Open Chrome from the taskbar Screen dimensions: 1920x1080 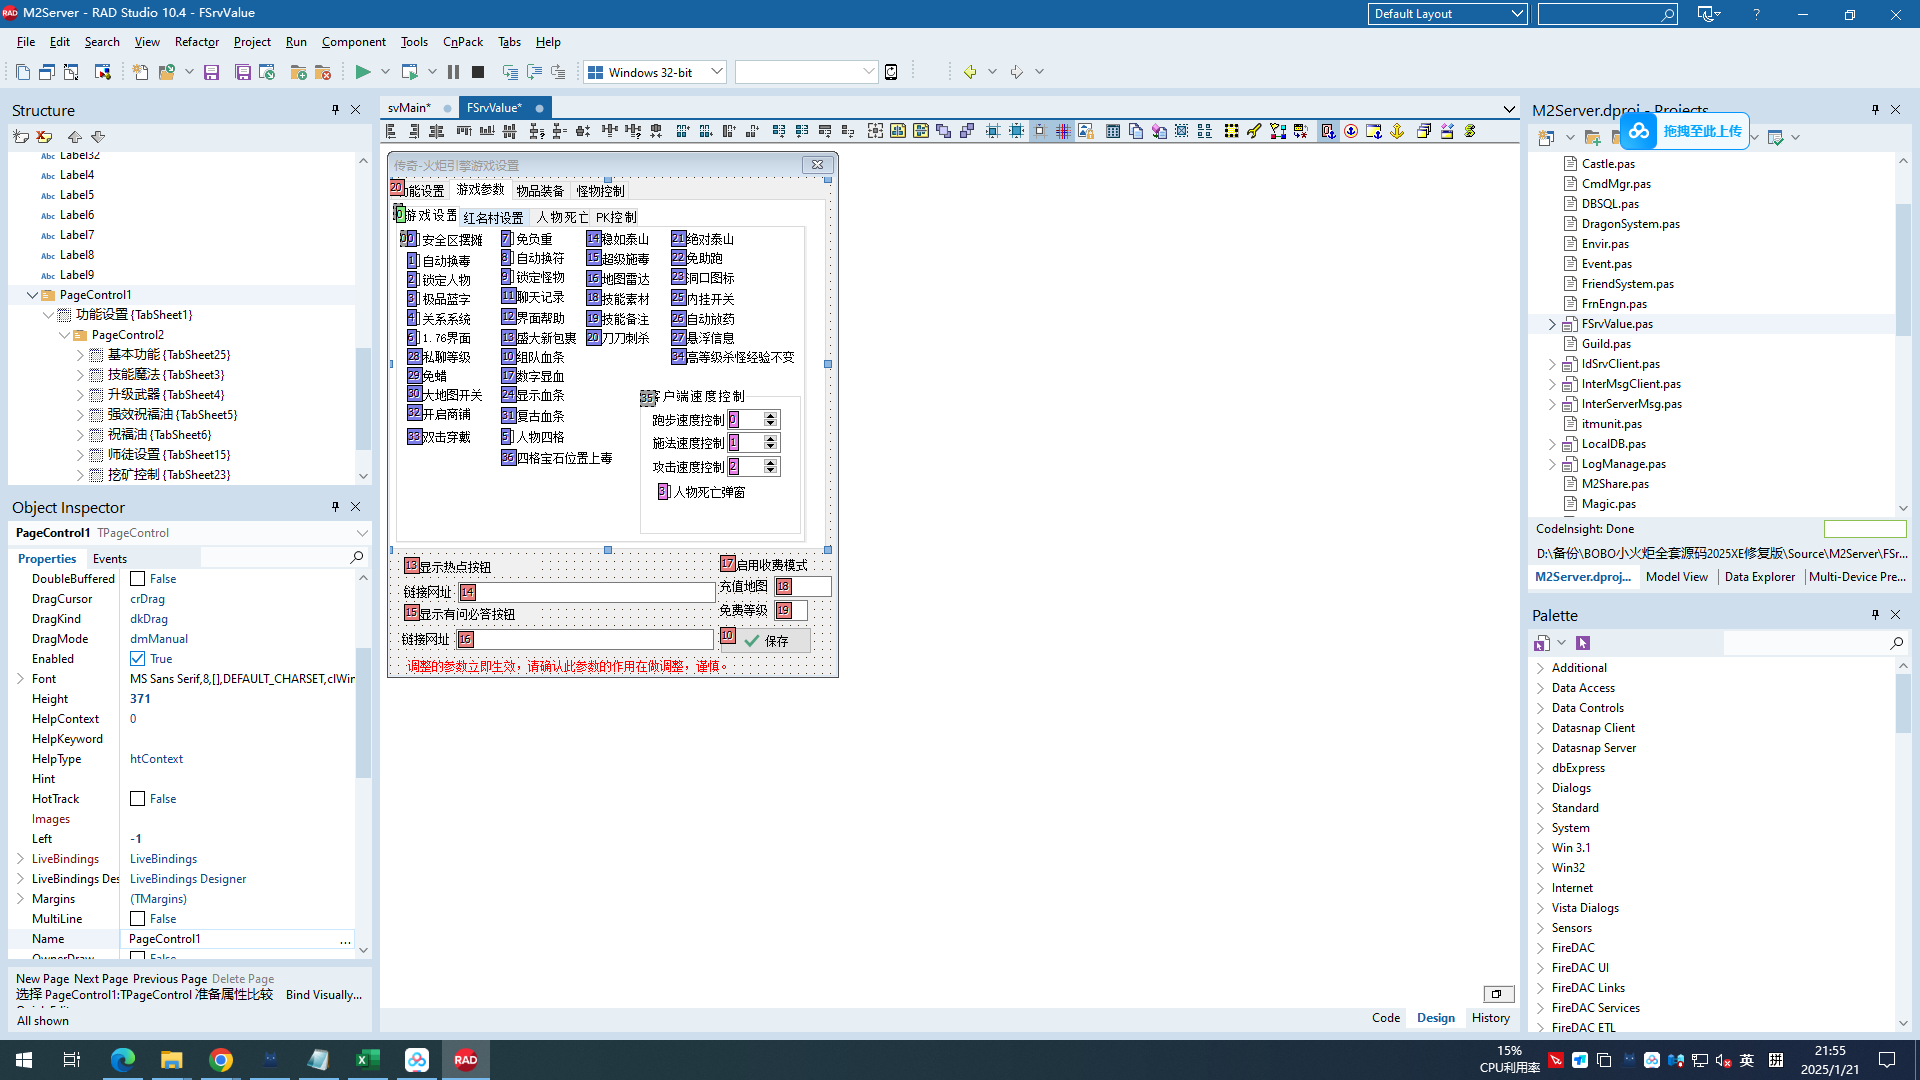click(221, 1060)
